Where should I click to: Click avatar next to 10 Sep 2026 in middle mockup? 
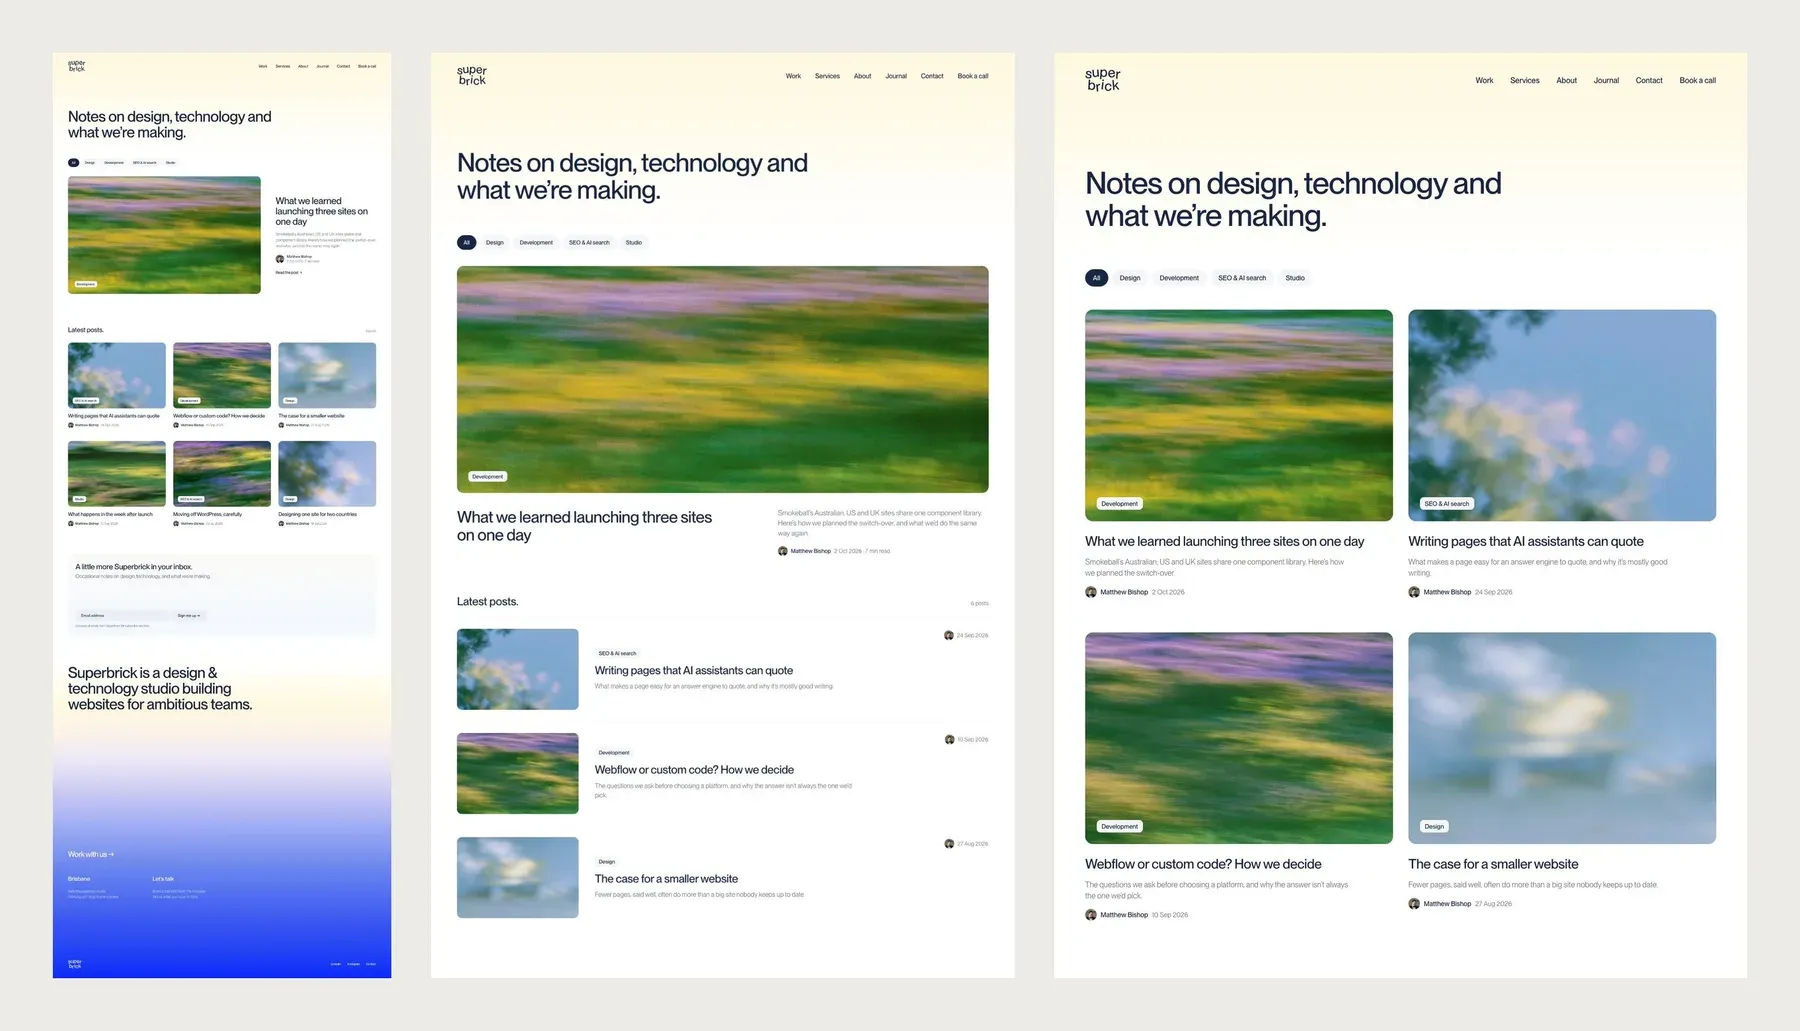[949, 740]
